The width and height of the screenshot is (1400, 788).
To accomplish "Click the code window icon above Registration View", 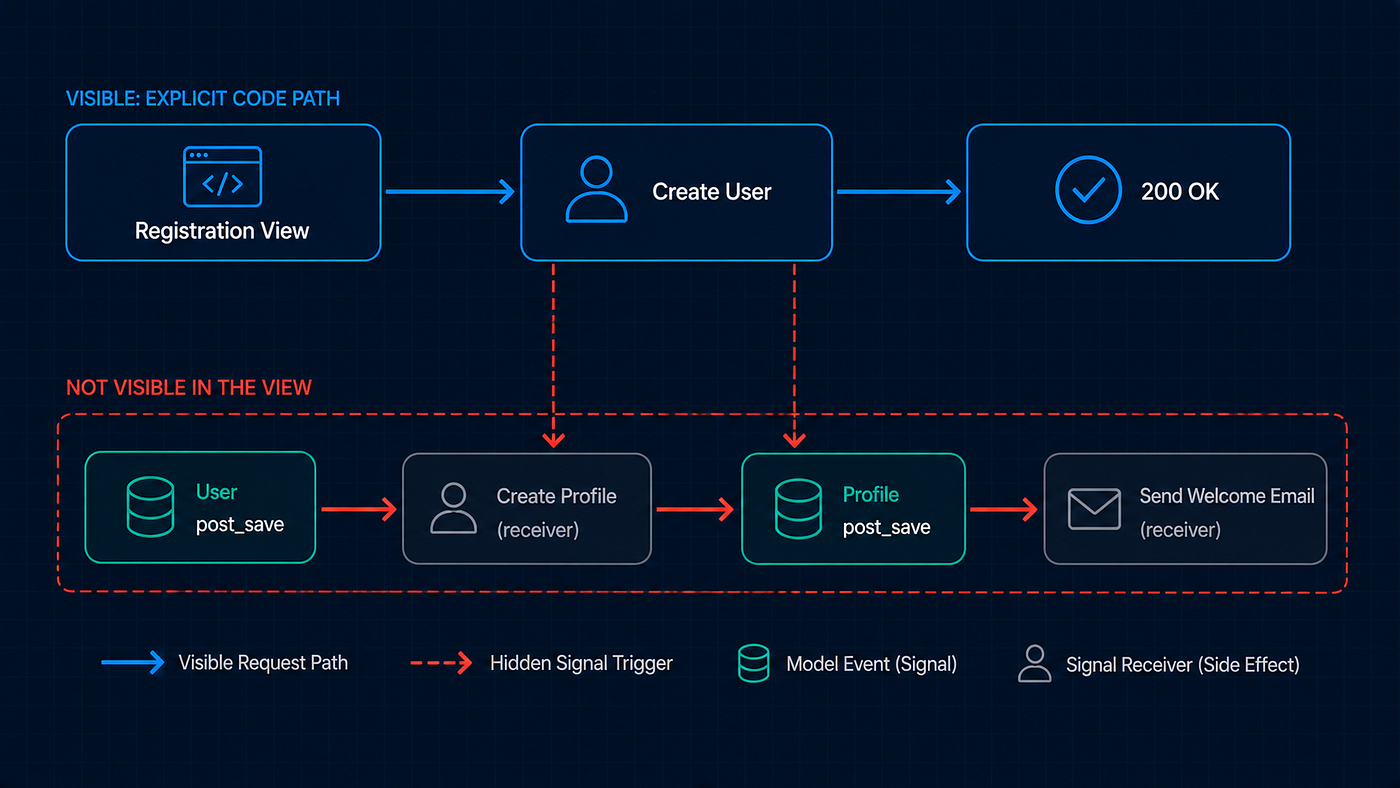I will [x=222, y=176].
